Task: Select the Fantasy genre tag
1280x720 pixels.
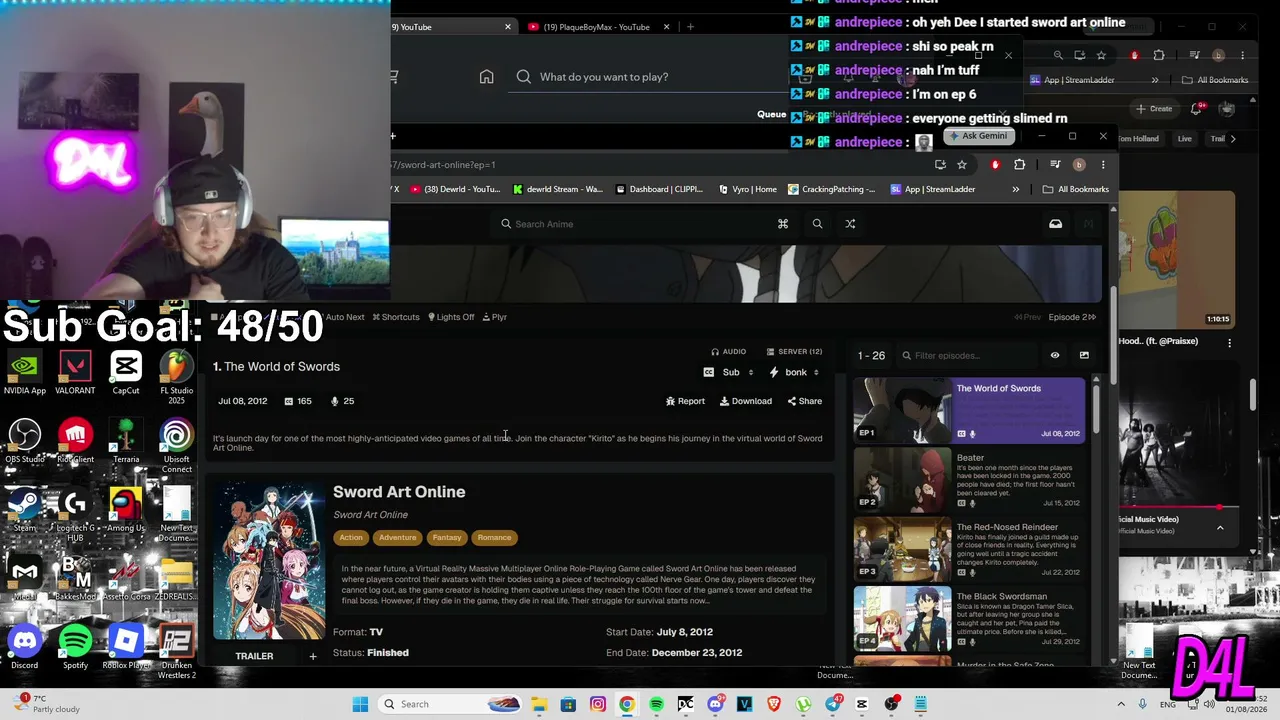Action: click(x=447, y=538)
